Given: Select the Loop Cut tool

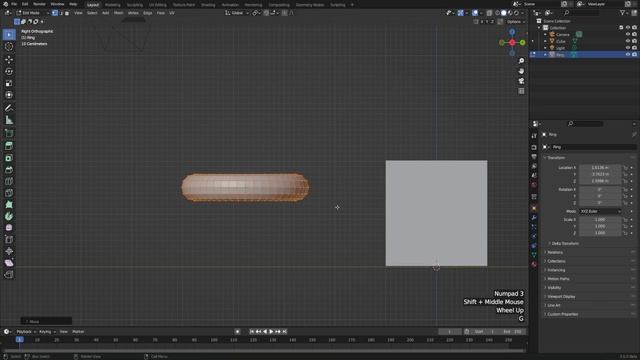Looking at the screenshot, I should pyautogui.click(x=9, y=181).
